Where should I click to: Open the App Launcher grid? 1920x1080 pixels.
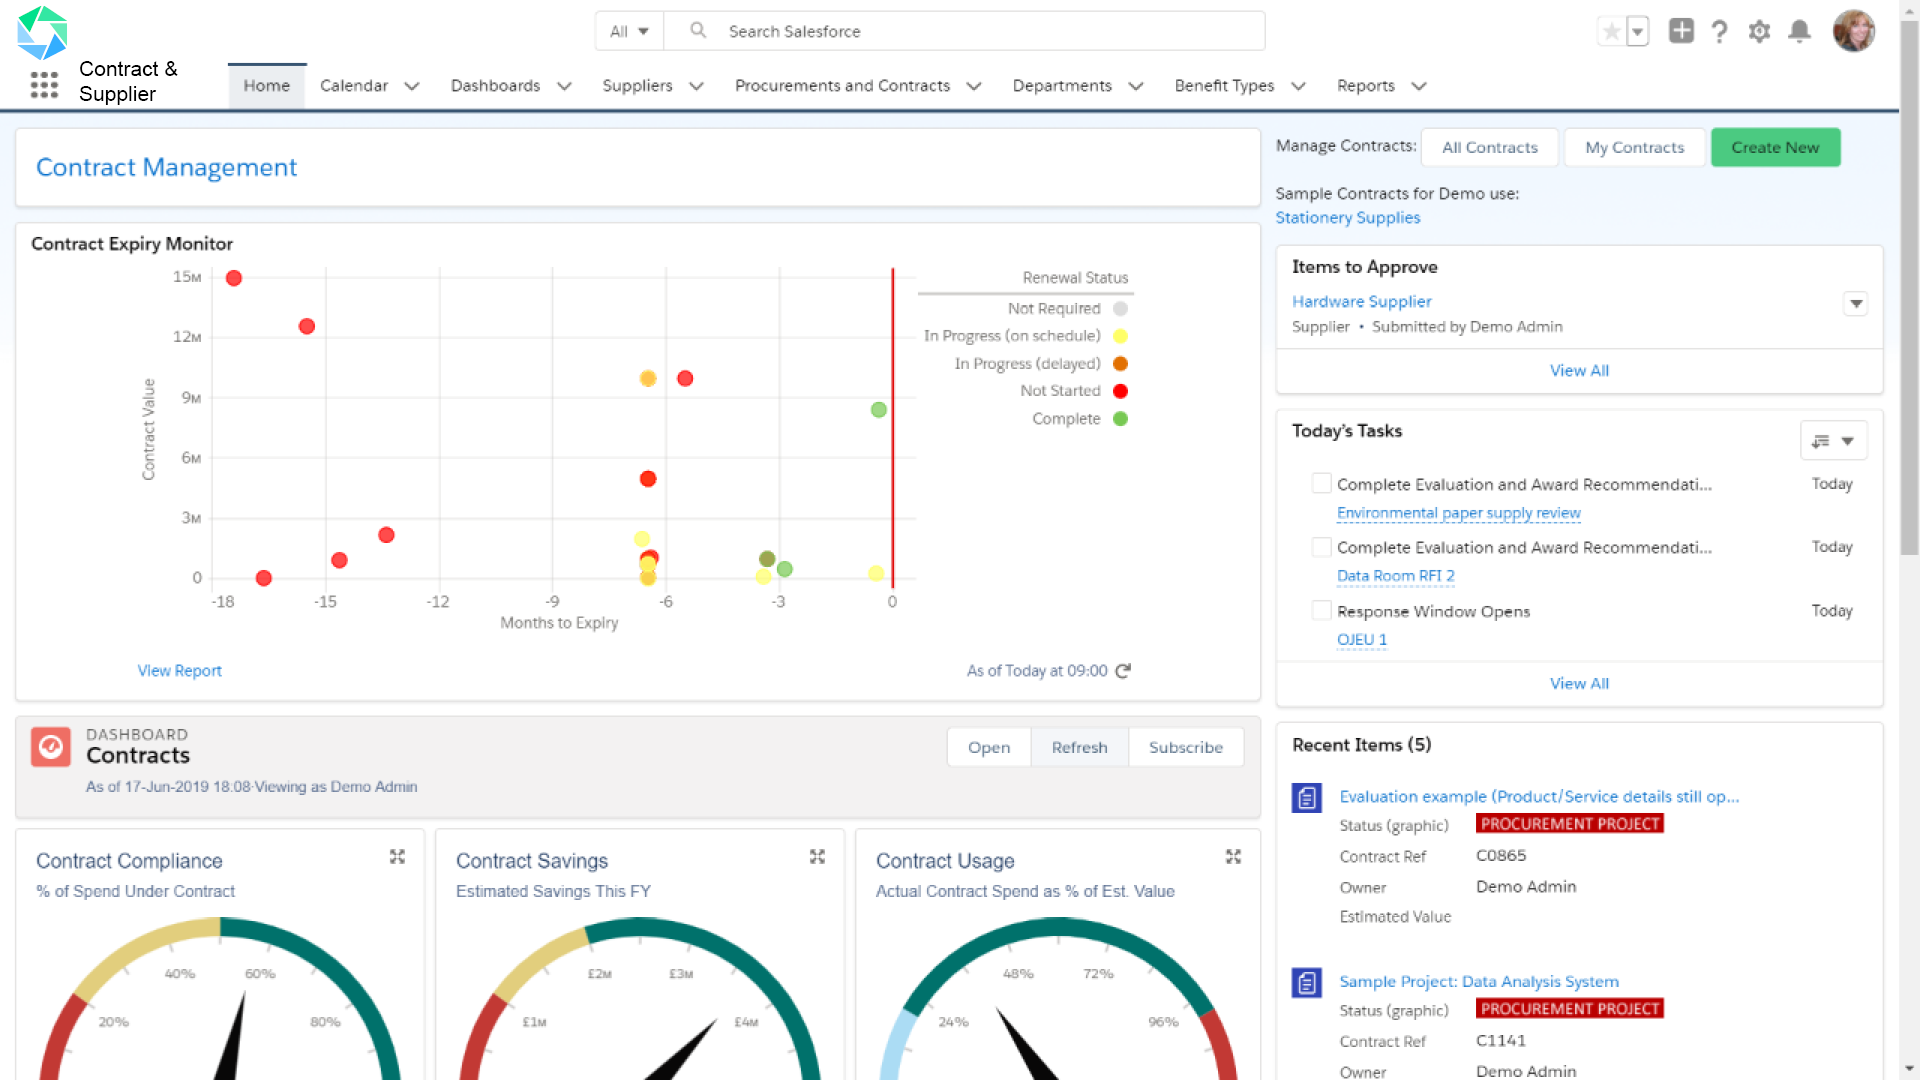pyautogui.click(x=44, y=85)
